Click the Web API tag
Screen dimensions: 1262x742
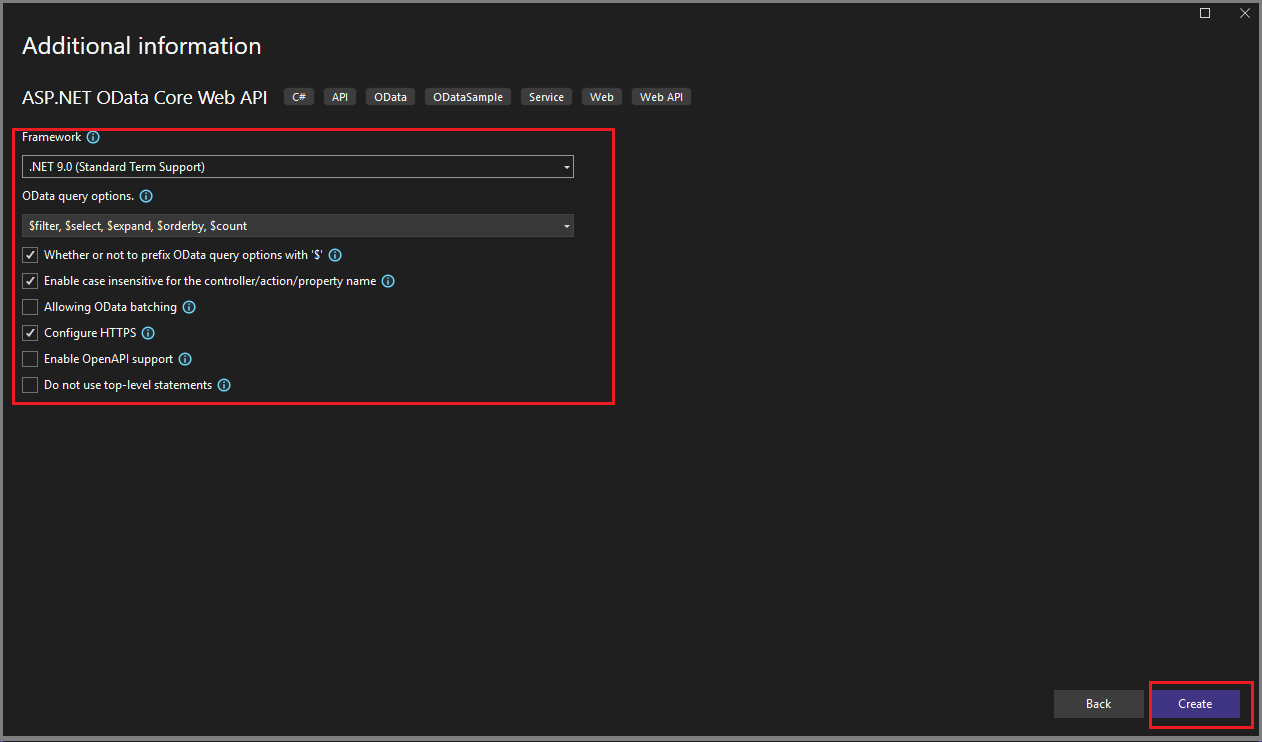pos(661,97)
